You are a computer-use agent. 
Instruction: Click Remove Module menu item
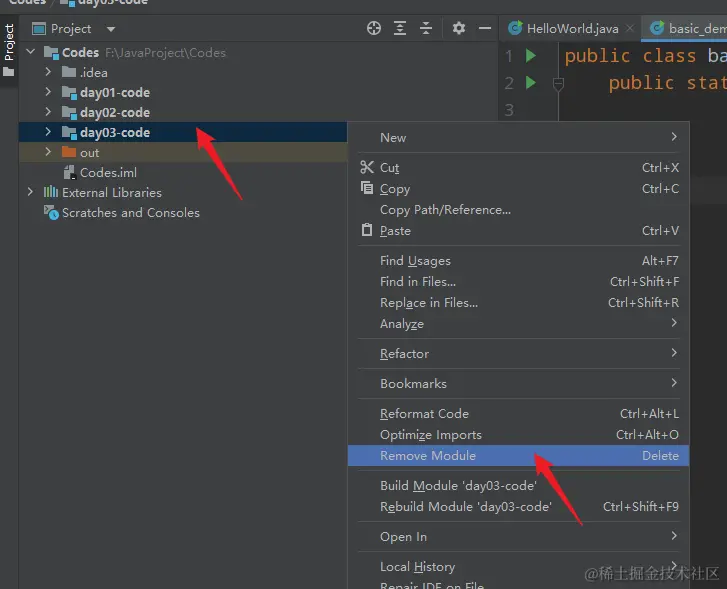point(518,455)
